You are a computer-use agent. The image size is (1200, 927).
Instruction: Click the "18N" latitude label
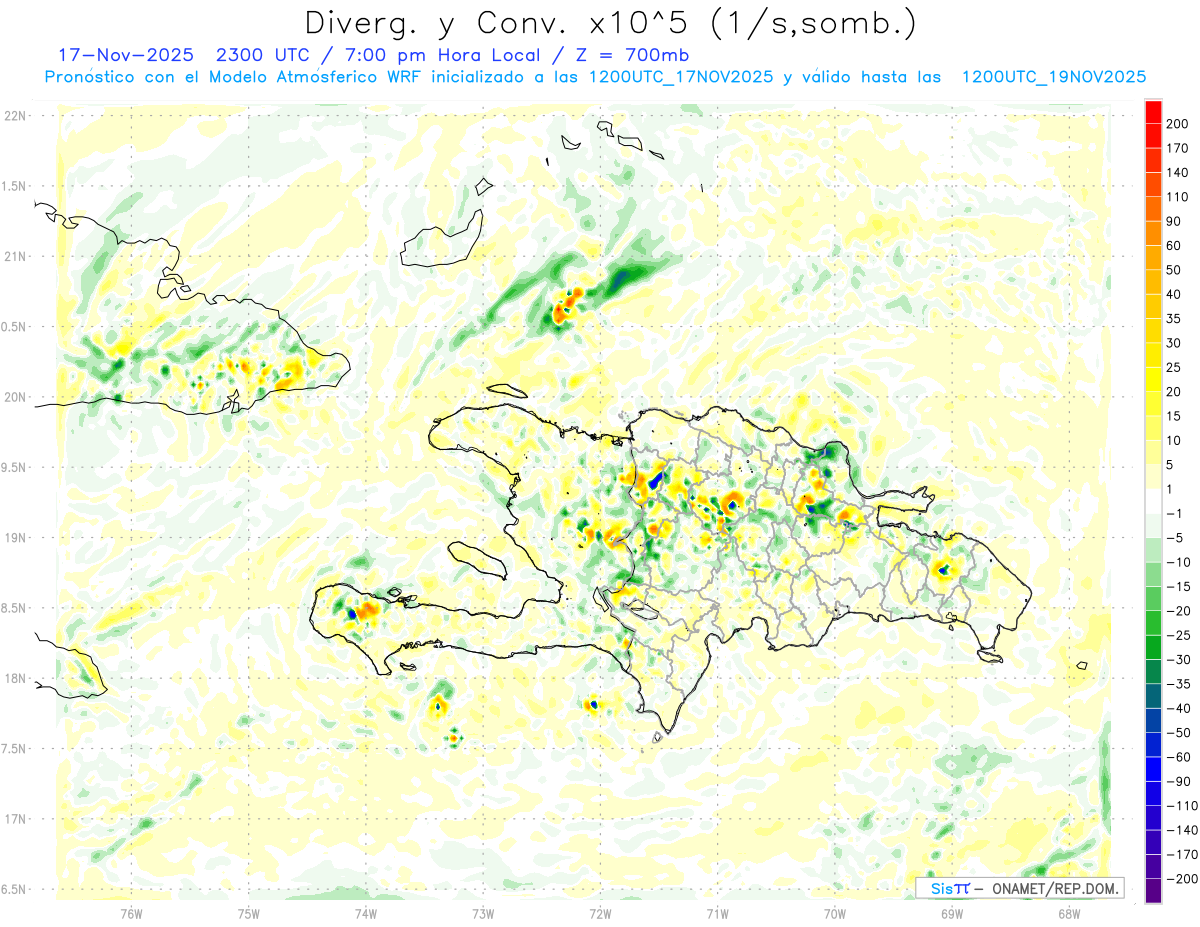[14, 678]
